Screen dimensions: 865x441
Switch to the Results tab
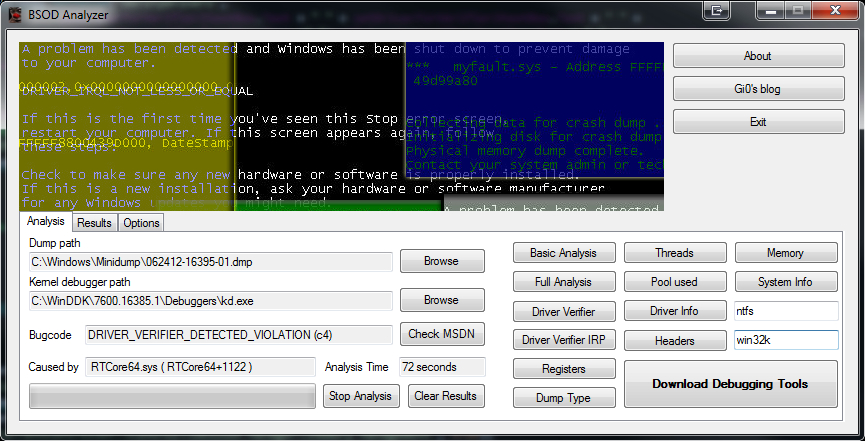pyautogui.click(x=94, y=223)
